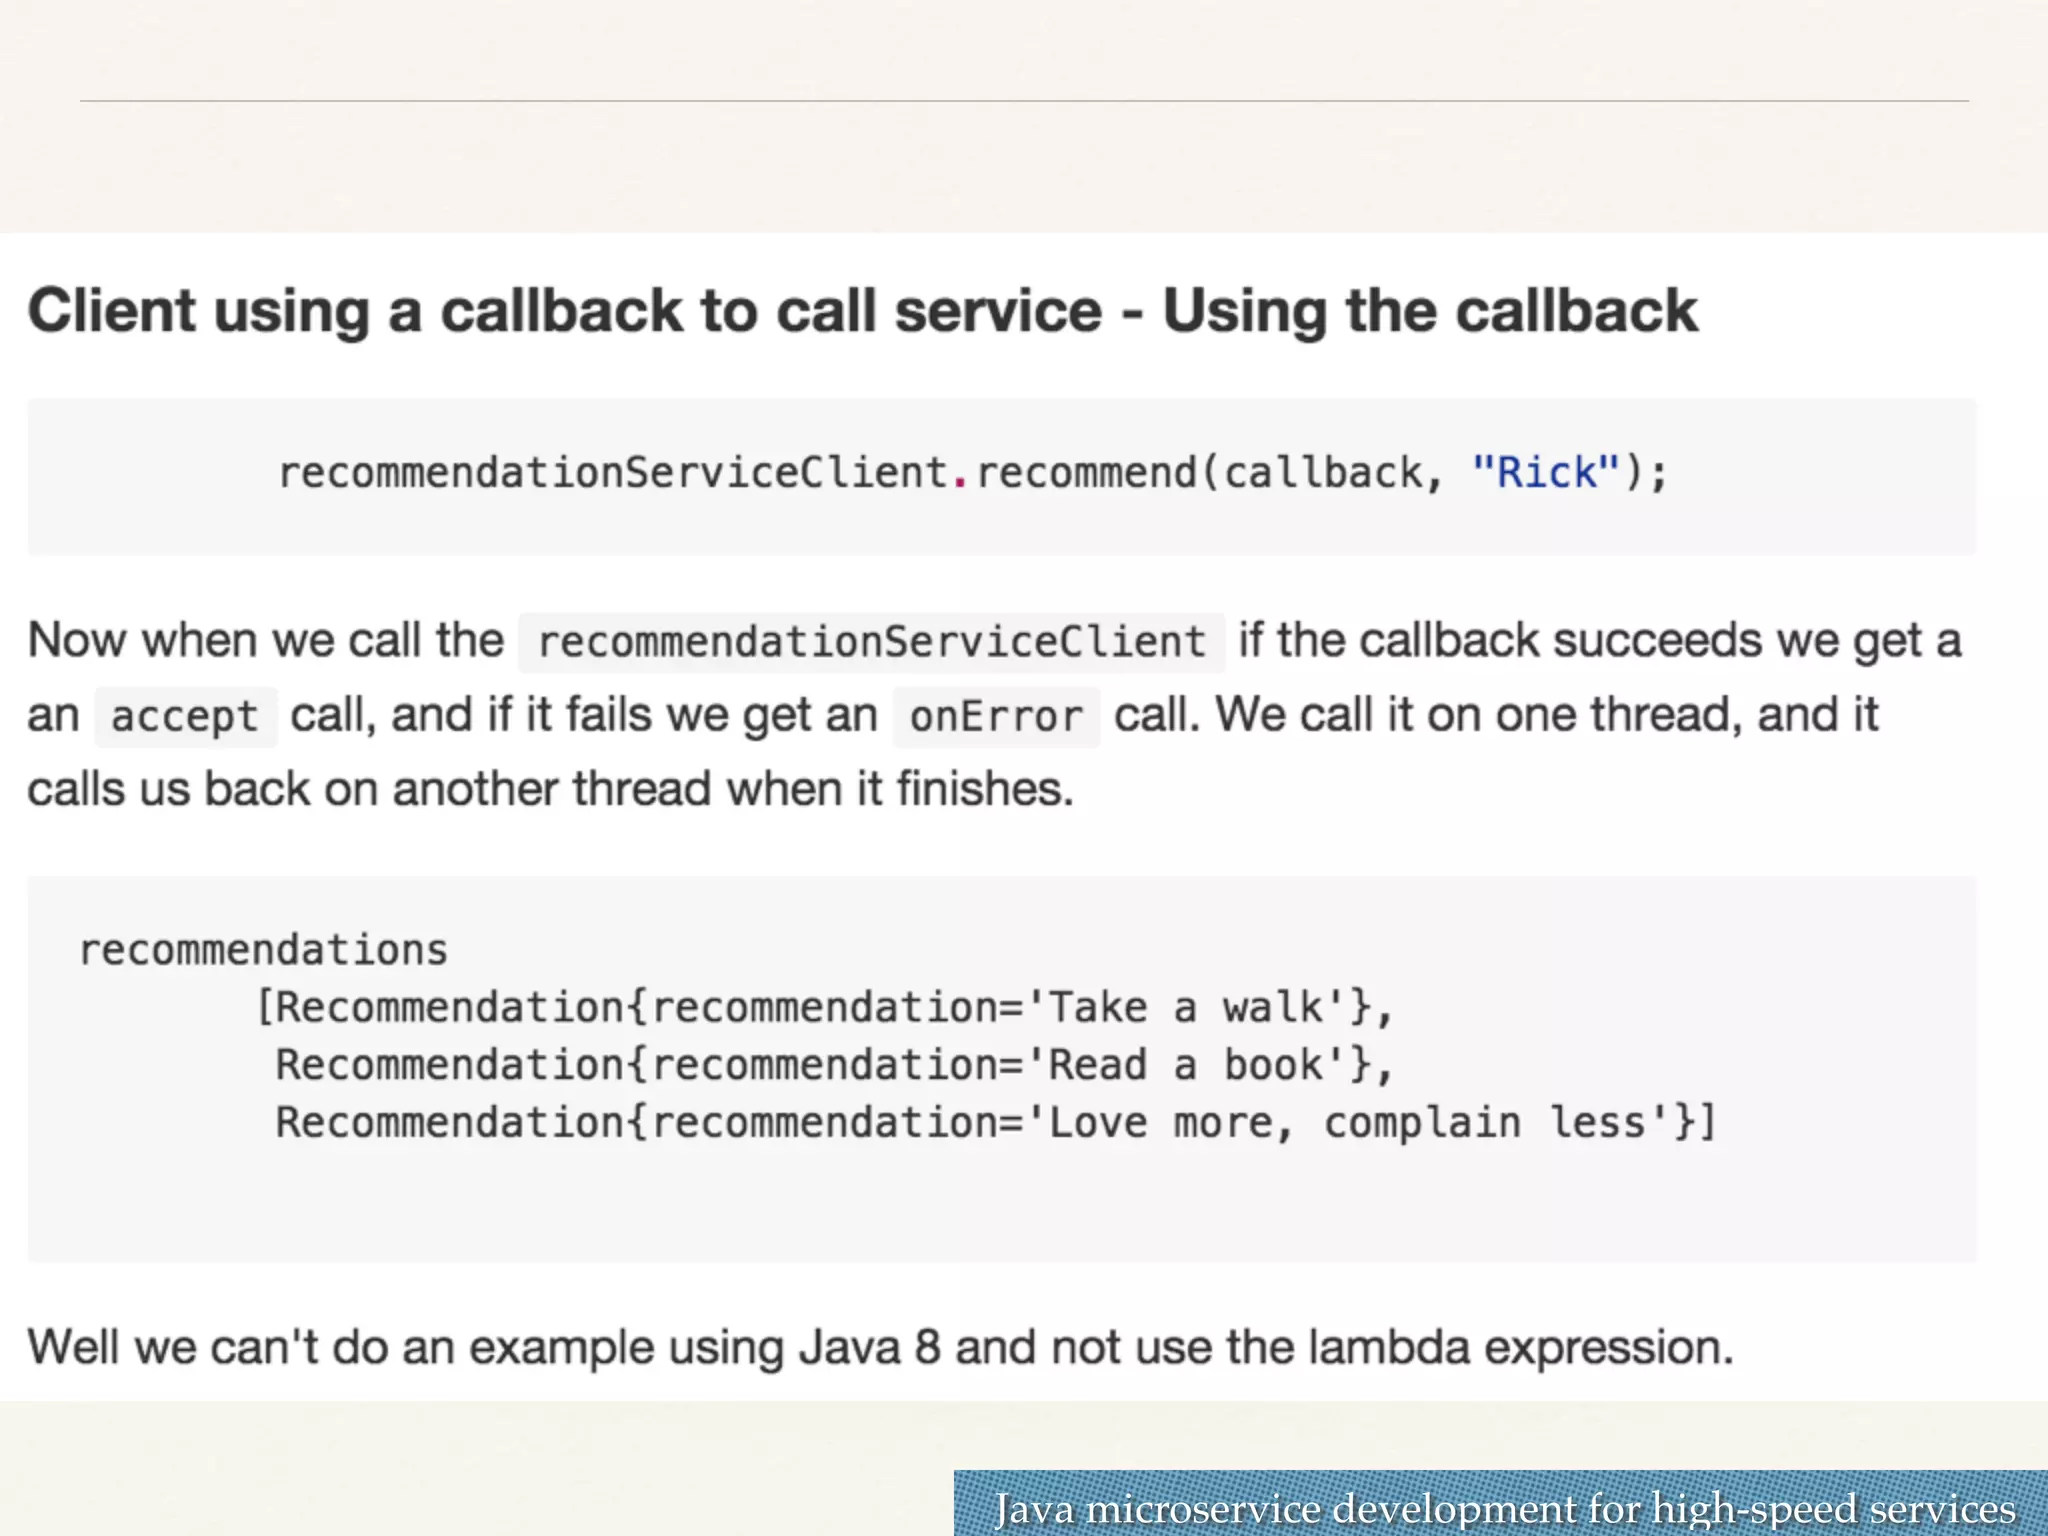Click the inline 'accept' code word
This screenshot has width=2048, height=1536.
click(185, 717)
